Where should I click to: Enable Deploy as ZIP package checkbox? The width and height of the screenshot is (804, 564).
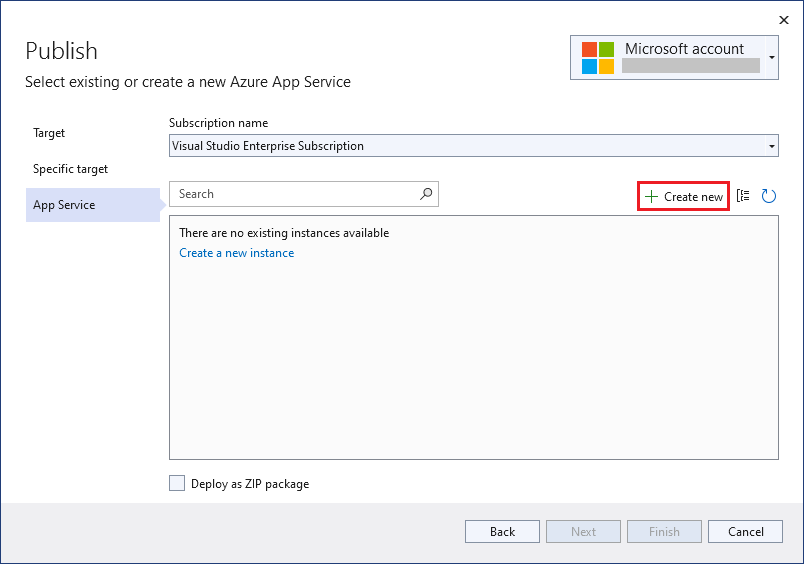[x=177, y=483]
